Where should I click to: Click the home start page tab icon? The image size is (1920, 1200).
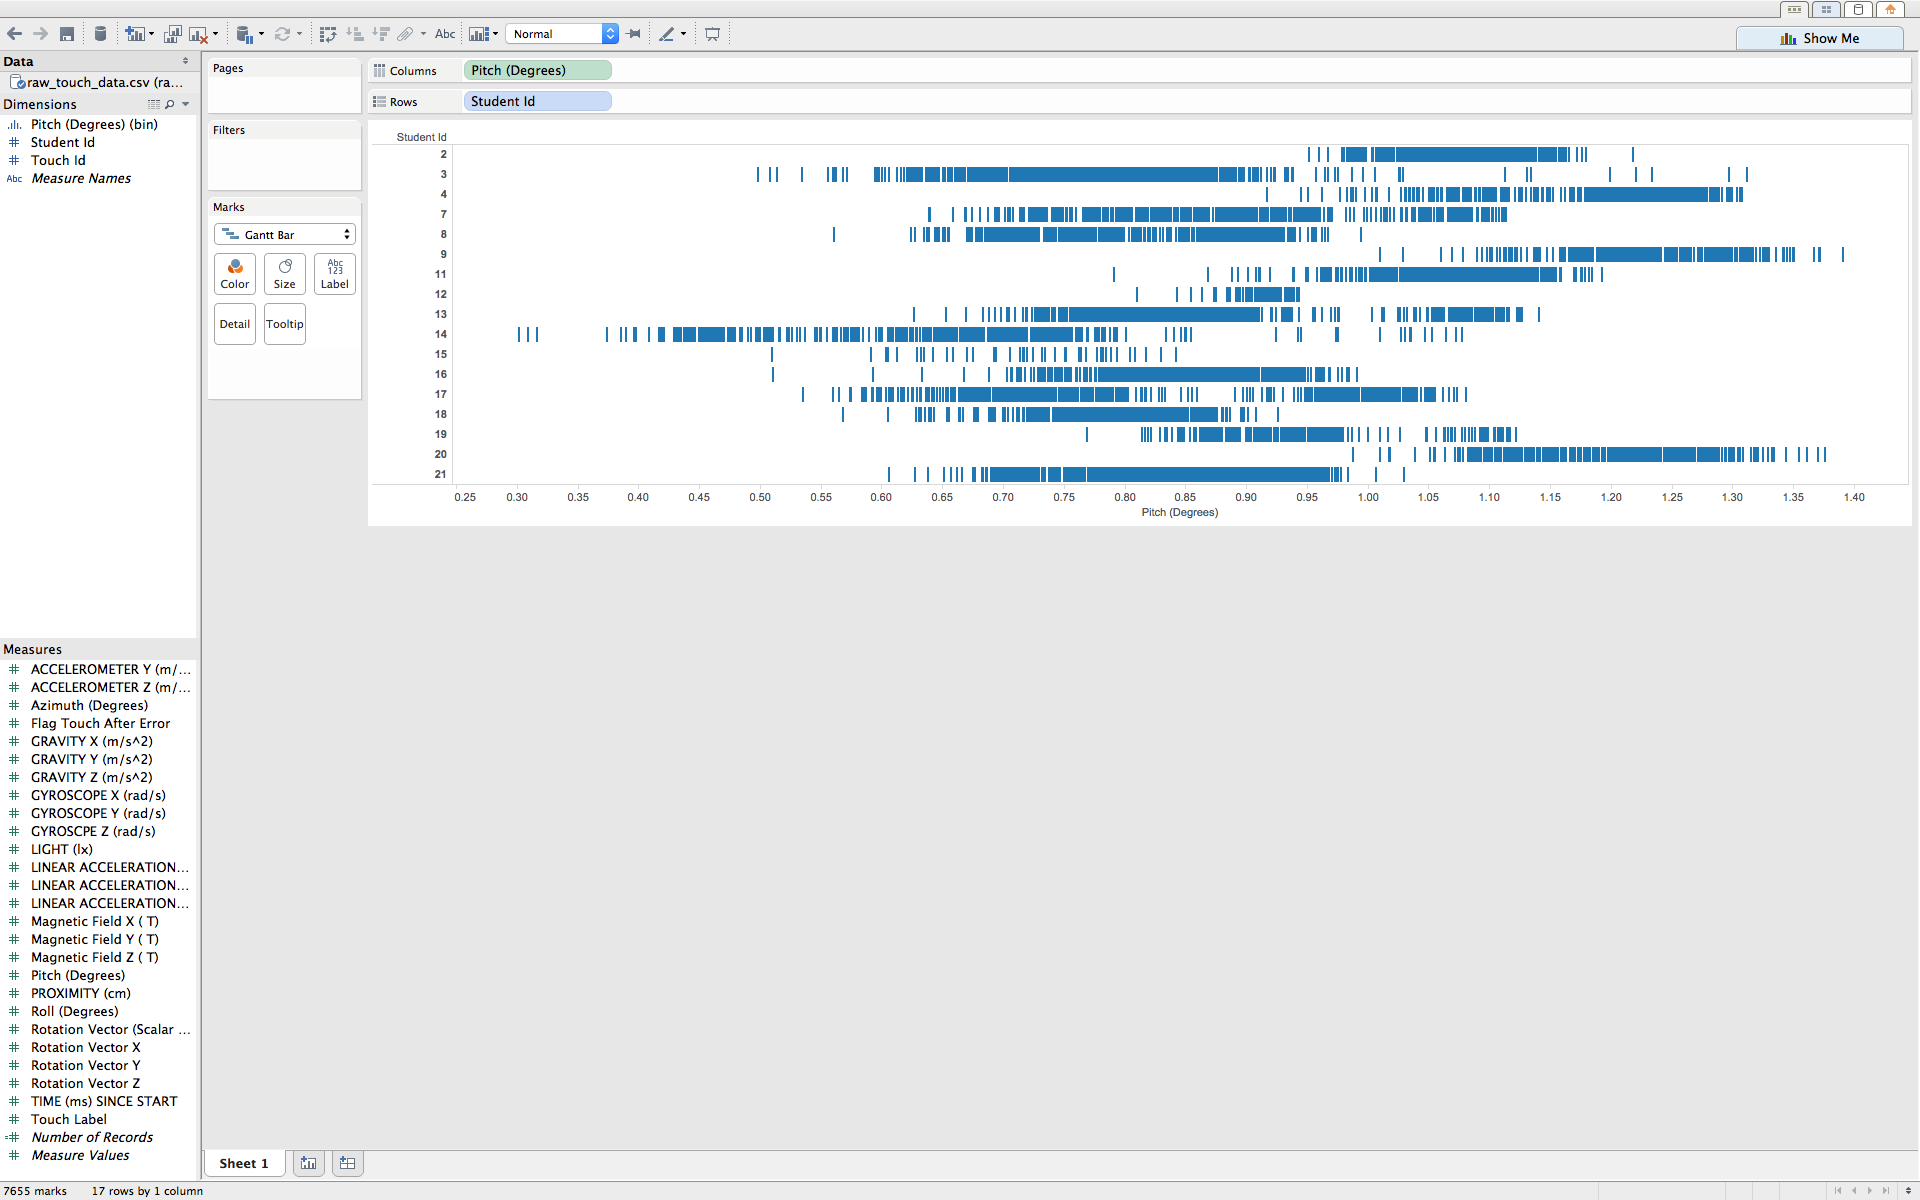pos(1890,9)
